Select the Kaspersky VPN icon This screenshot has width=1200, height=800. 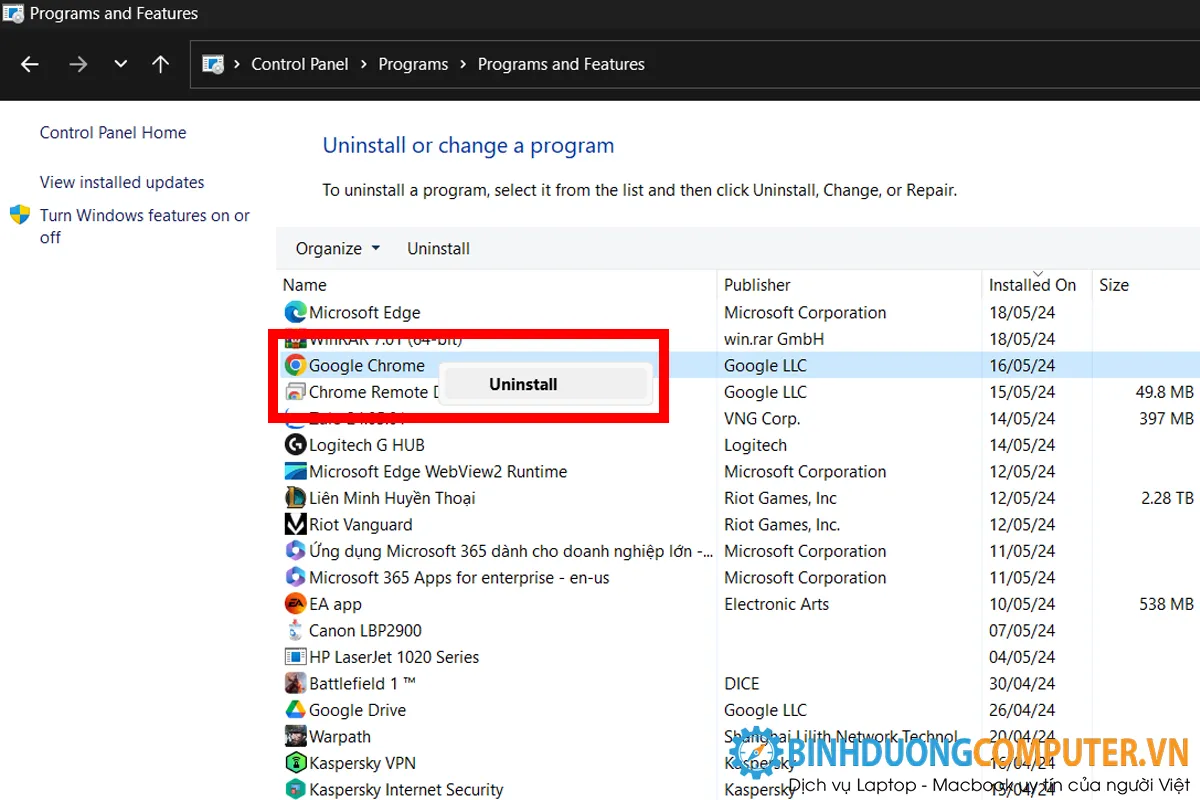pos(294,762)
